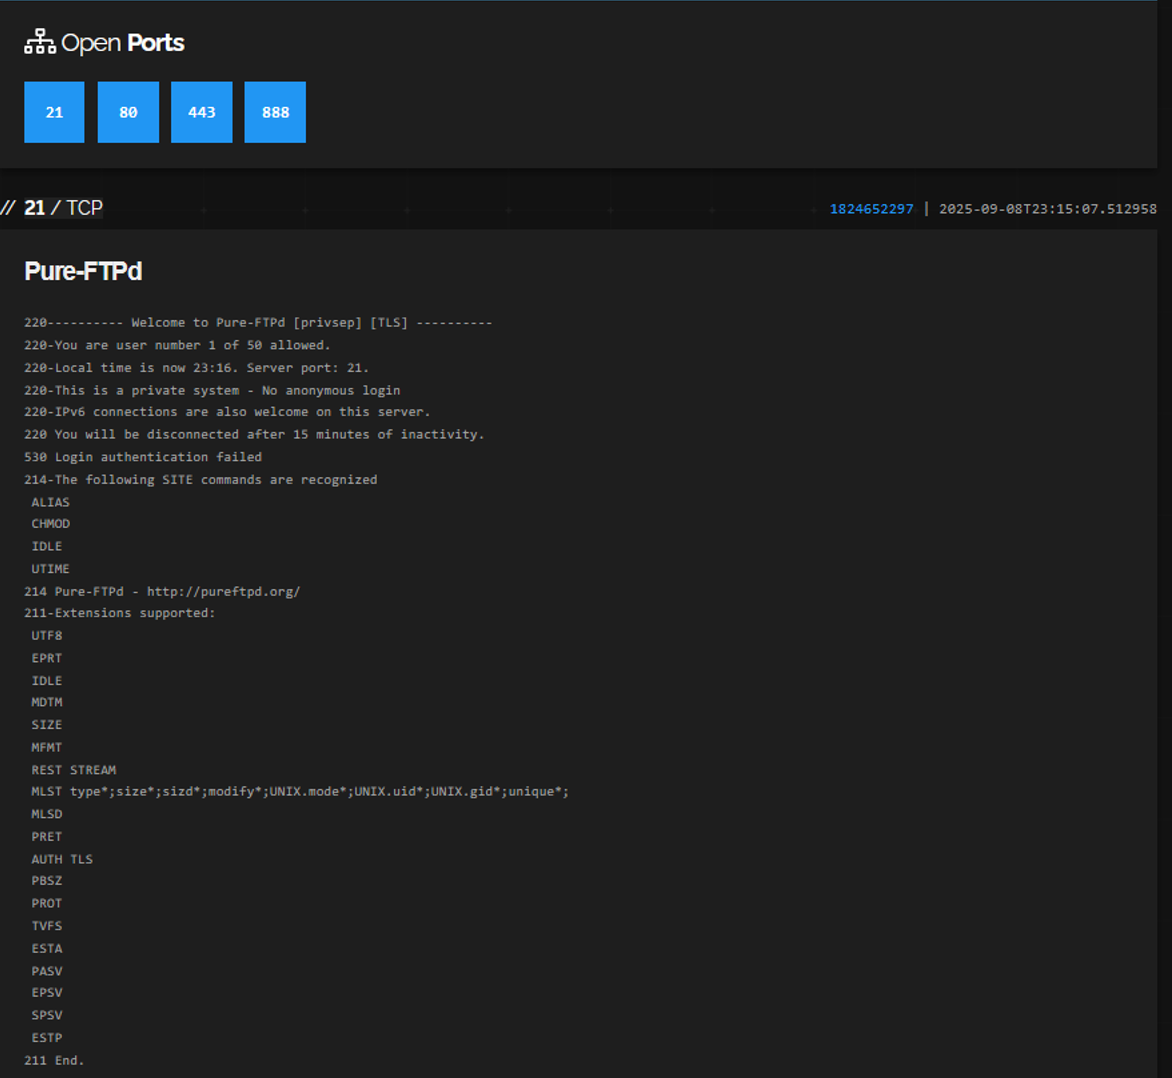Screen dimensions: 1172x1078
Task: Click the CHMOD command line
Action: pos(50,523)
